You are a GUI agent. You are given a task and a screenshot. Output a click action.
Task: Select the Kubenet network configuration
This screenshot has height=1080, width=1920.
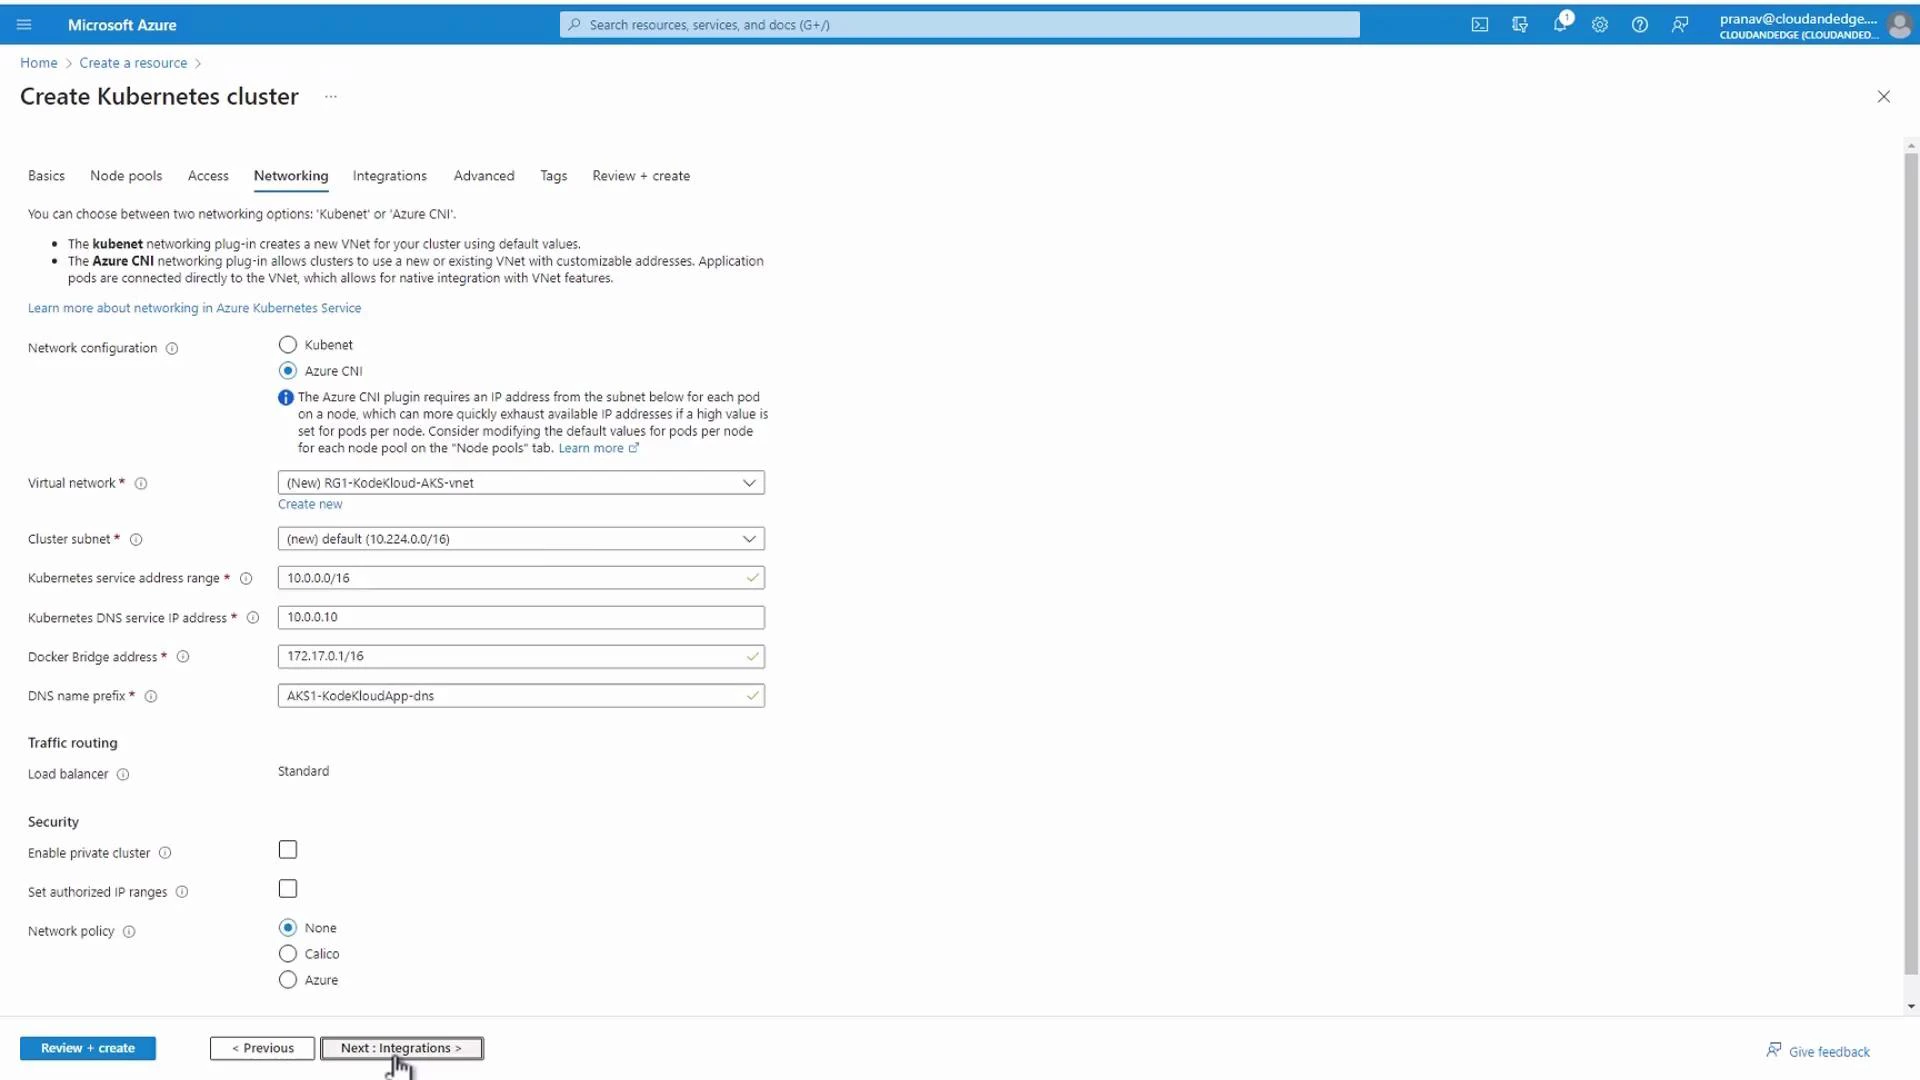(288, 344)
